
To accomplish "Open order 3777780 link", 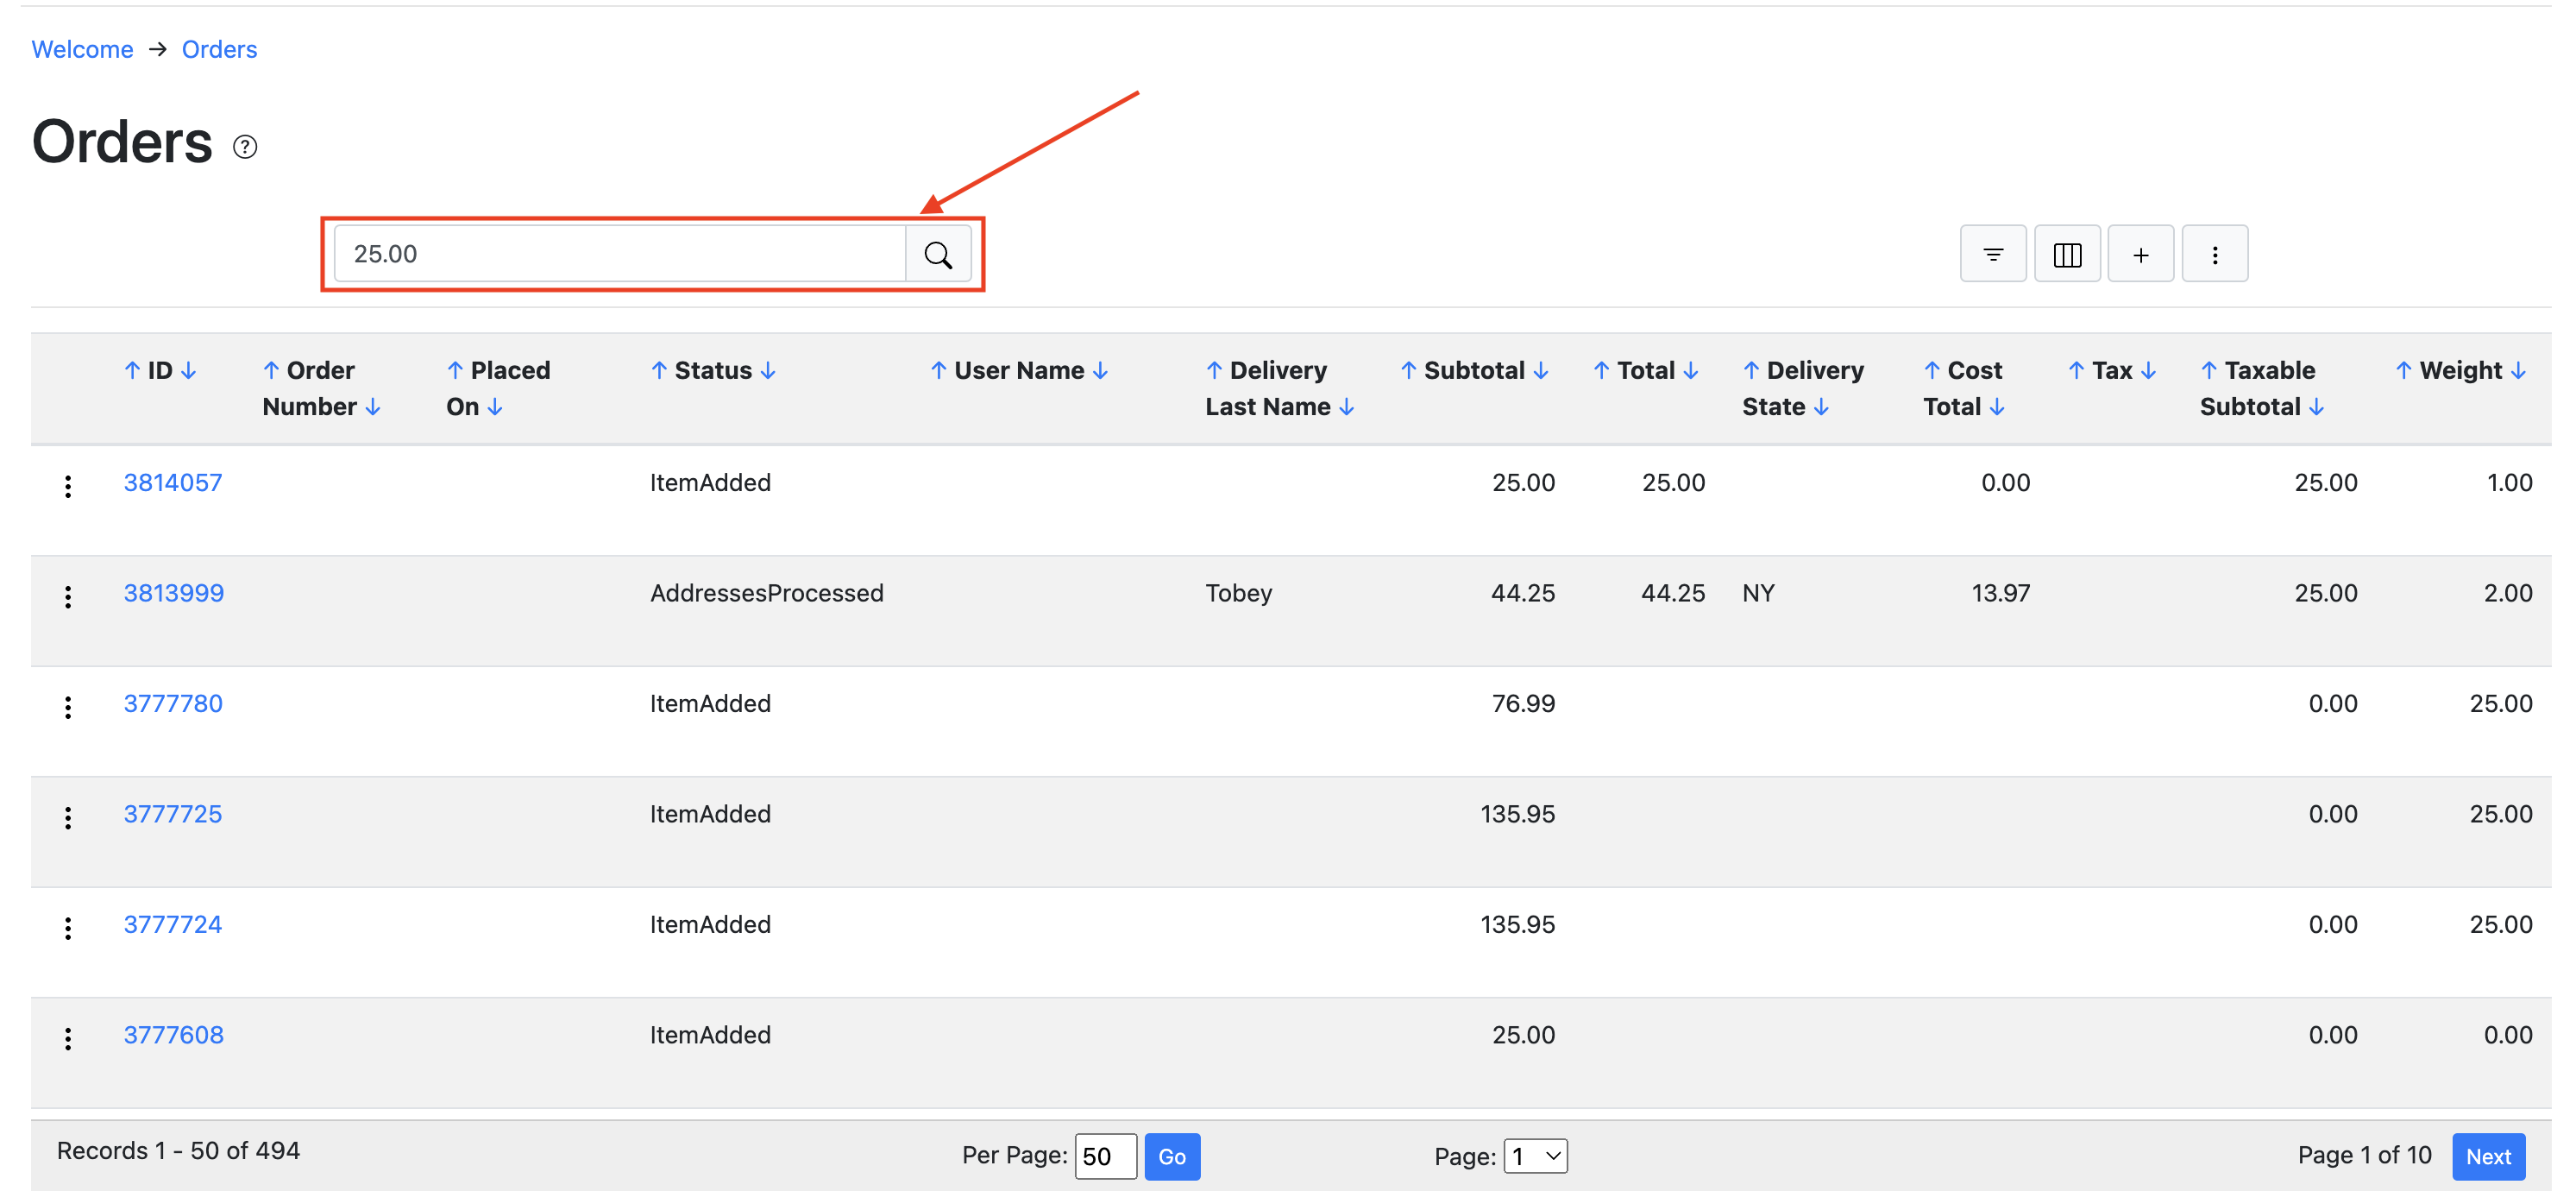I will pos(173,704).
